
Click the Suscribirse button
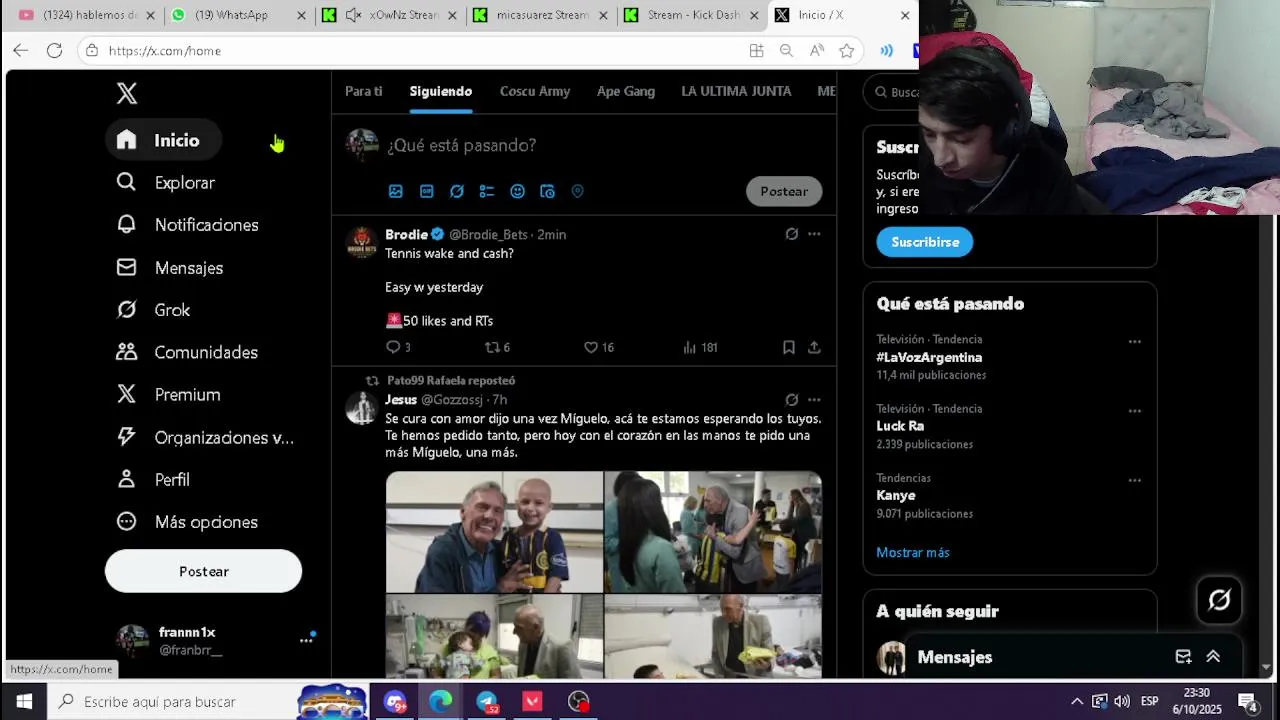[925, 242]
